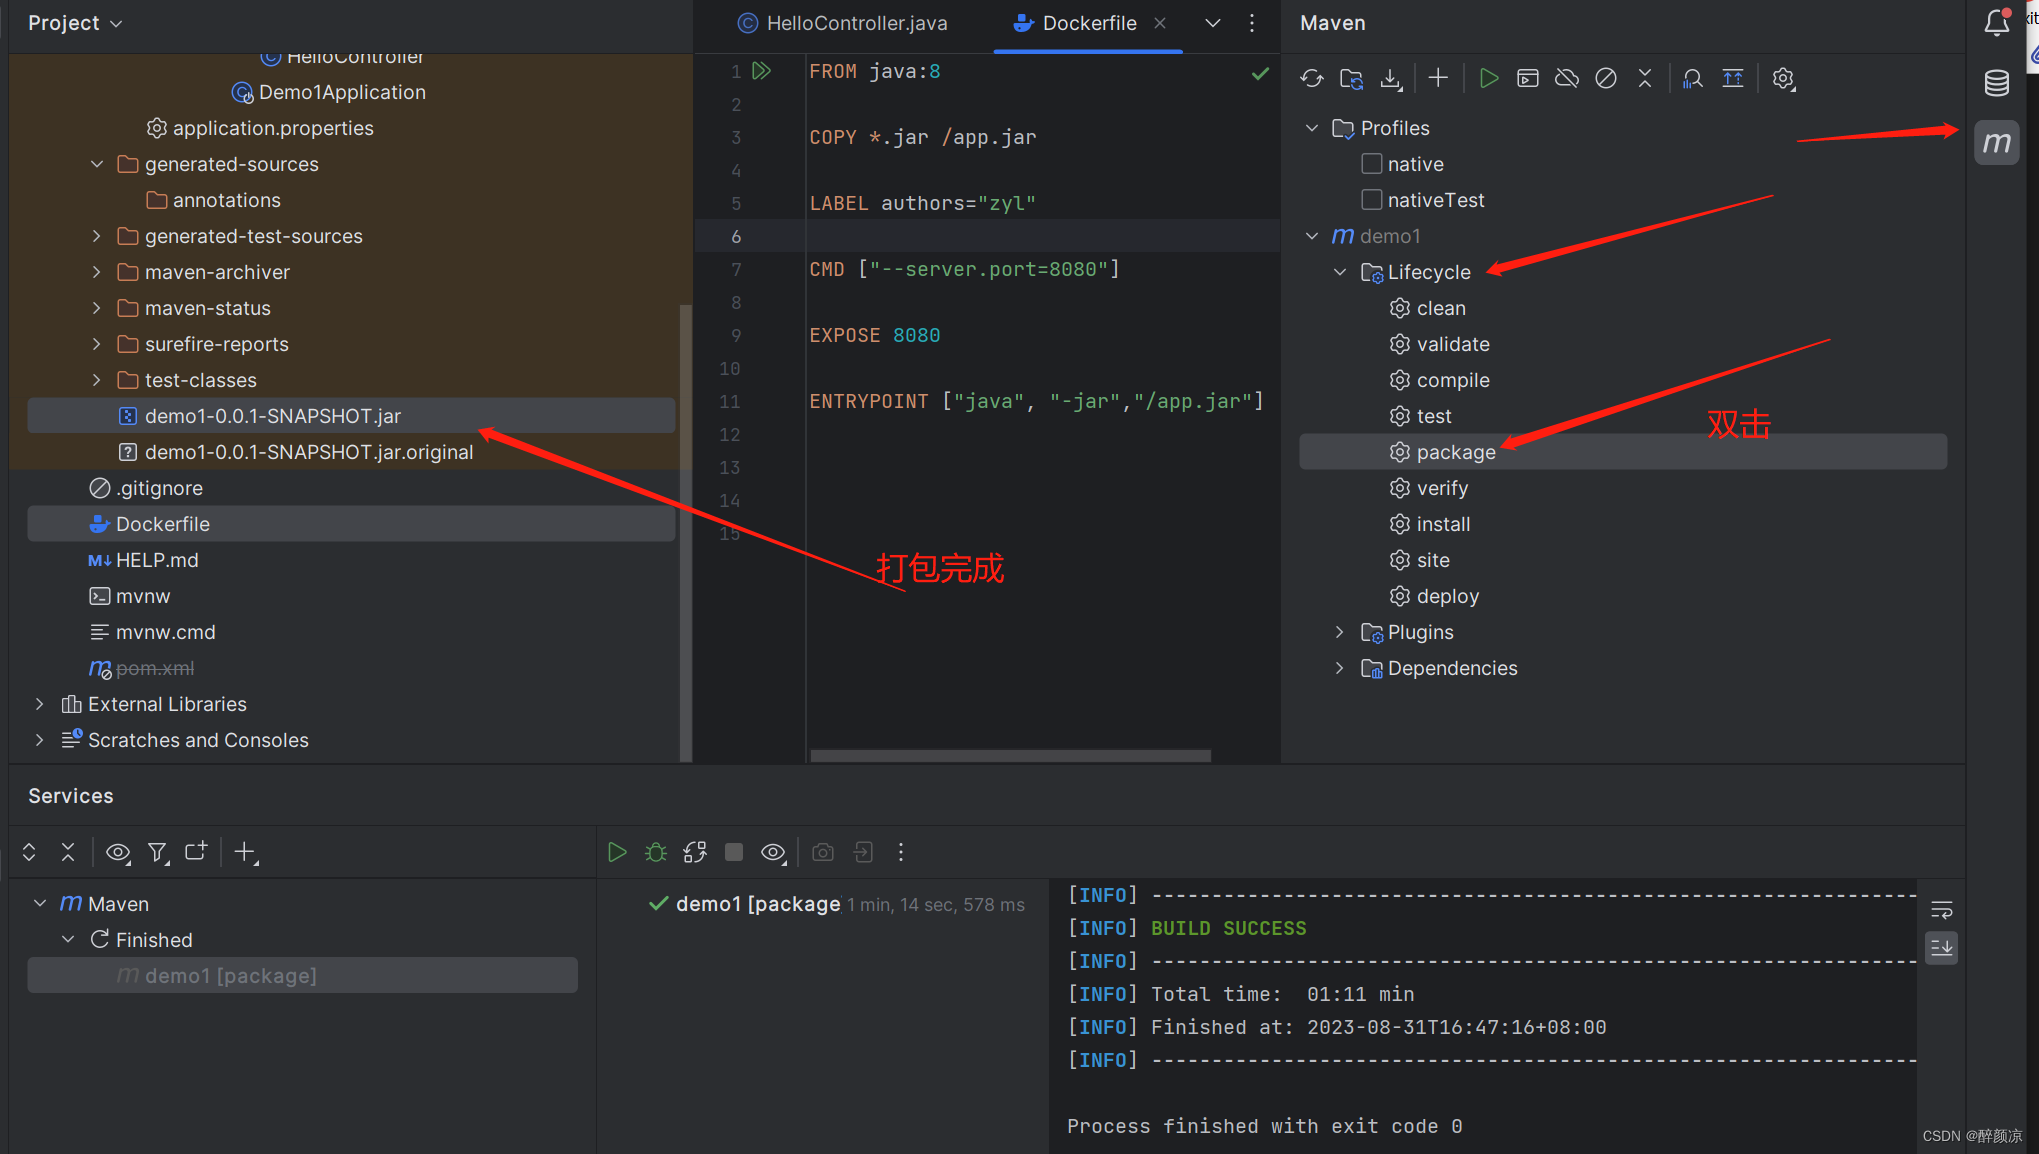Expand all in Services toolbar
The width and height of the screenshot is (2039, 1154).
[29, 852]
